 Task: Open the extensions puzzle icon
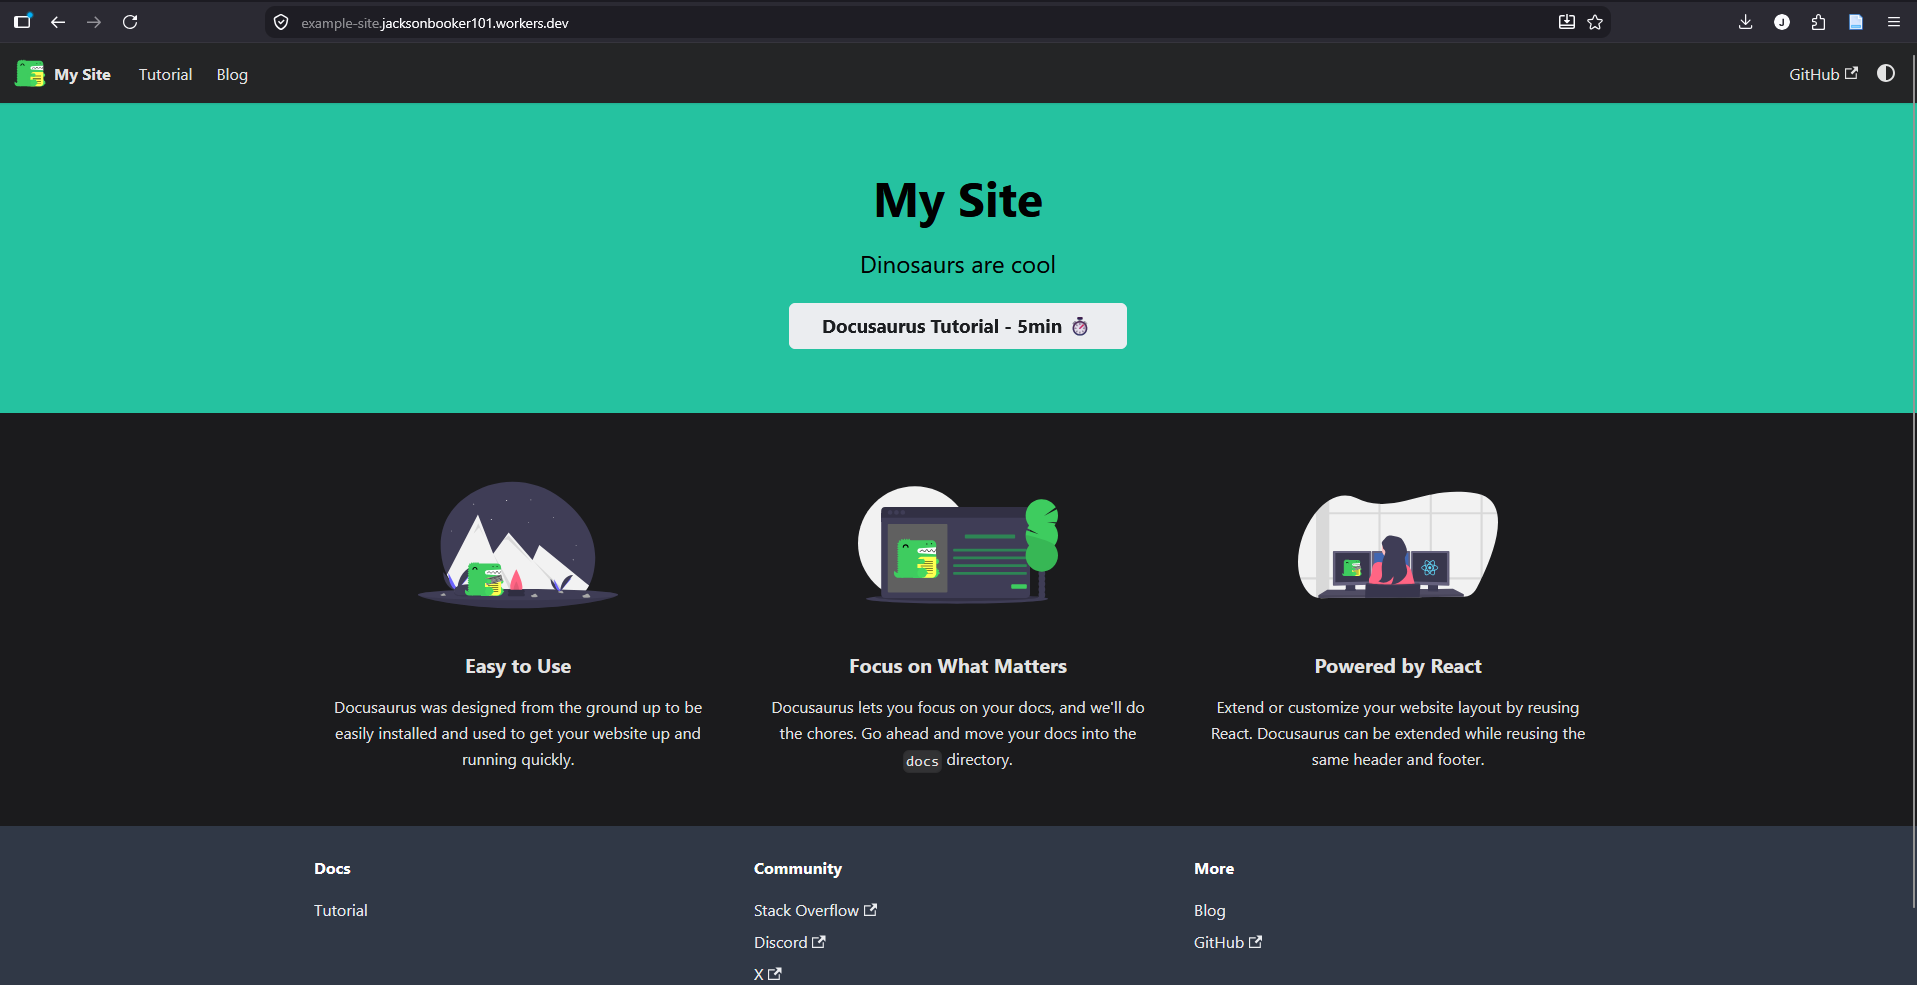coord(1818,22)
